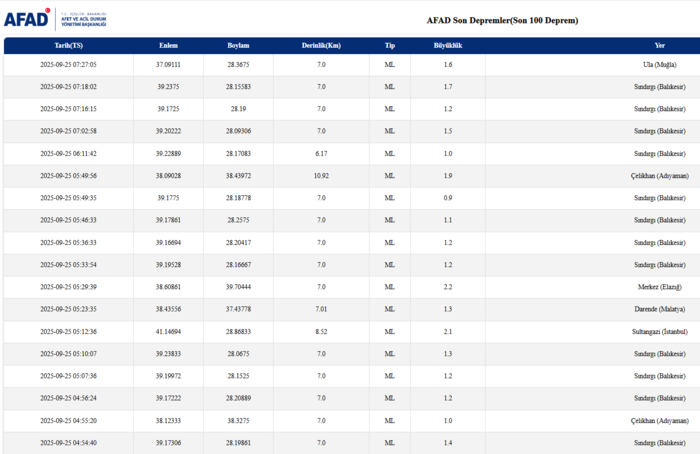Click the Büyüklük column header
The image size is (700, 454).
pyautogui.click(x=447, y=46)
